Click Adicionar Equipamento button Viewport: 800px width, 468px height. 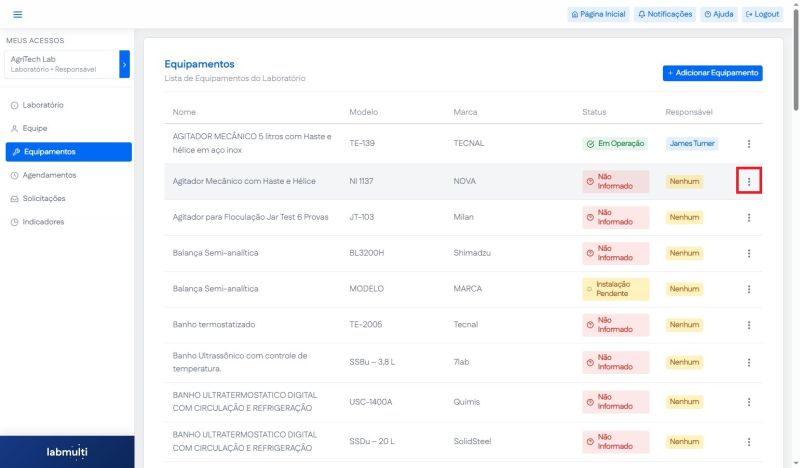click(712, 73)
